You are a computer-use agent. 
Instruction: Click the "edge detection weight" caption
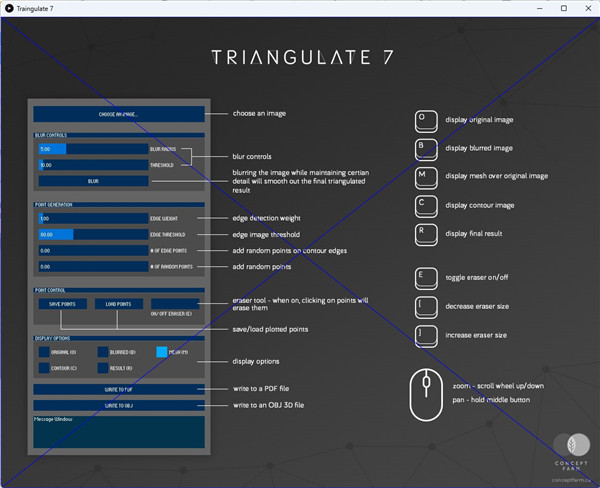(x=266, y=218)
